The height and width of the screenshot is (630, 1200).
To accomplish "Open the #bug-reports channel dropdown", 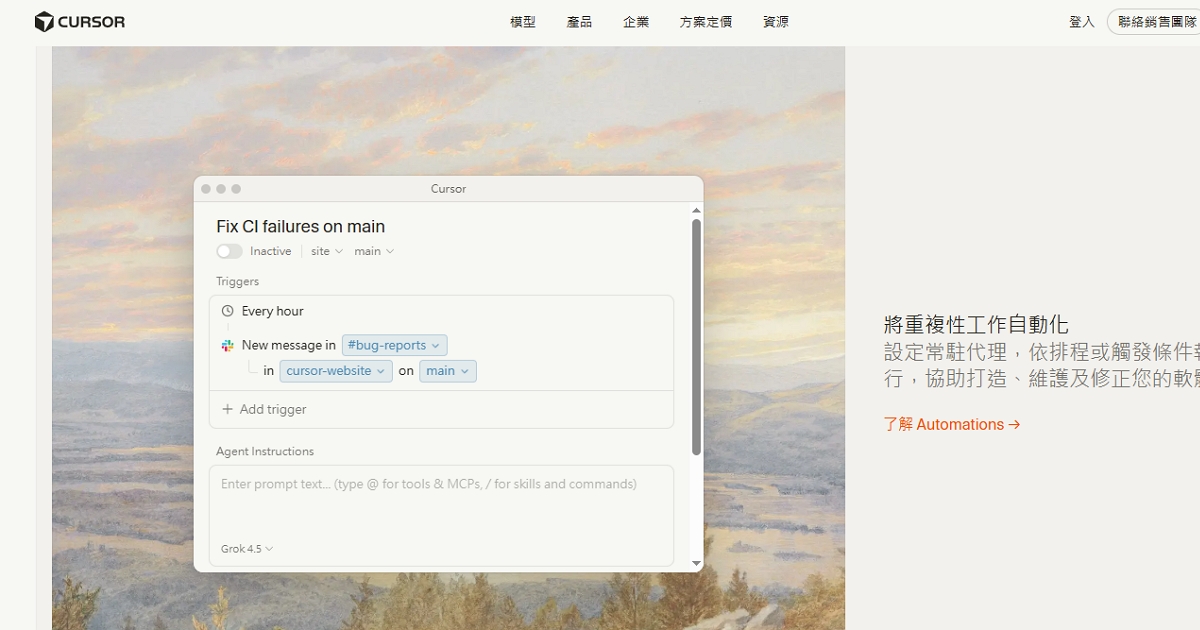I will tap(394, 345).
